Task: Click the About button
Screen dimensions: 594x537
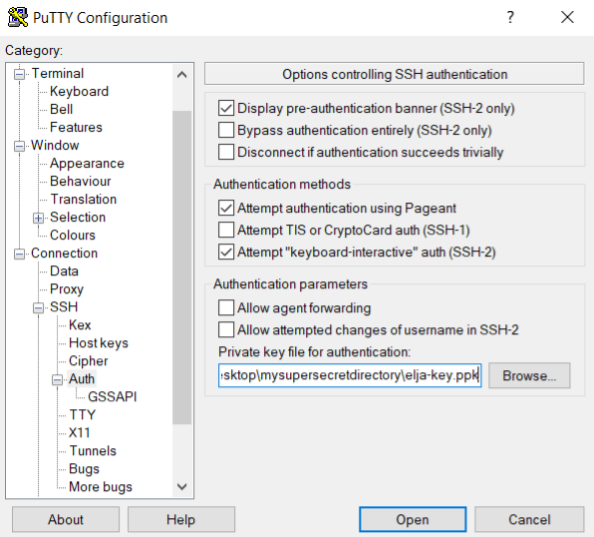Action: [66, 520]
